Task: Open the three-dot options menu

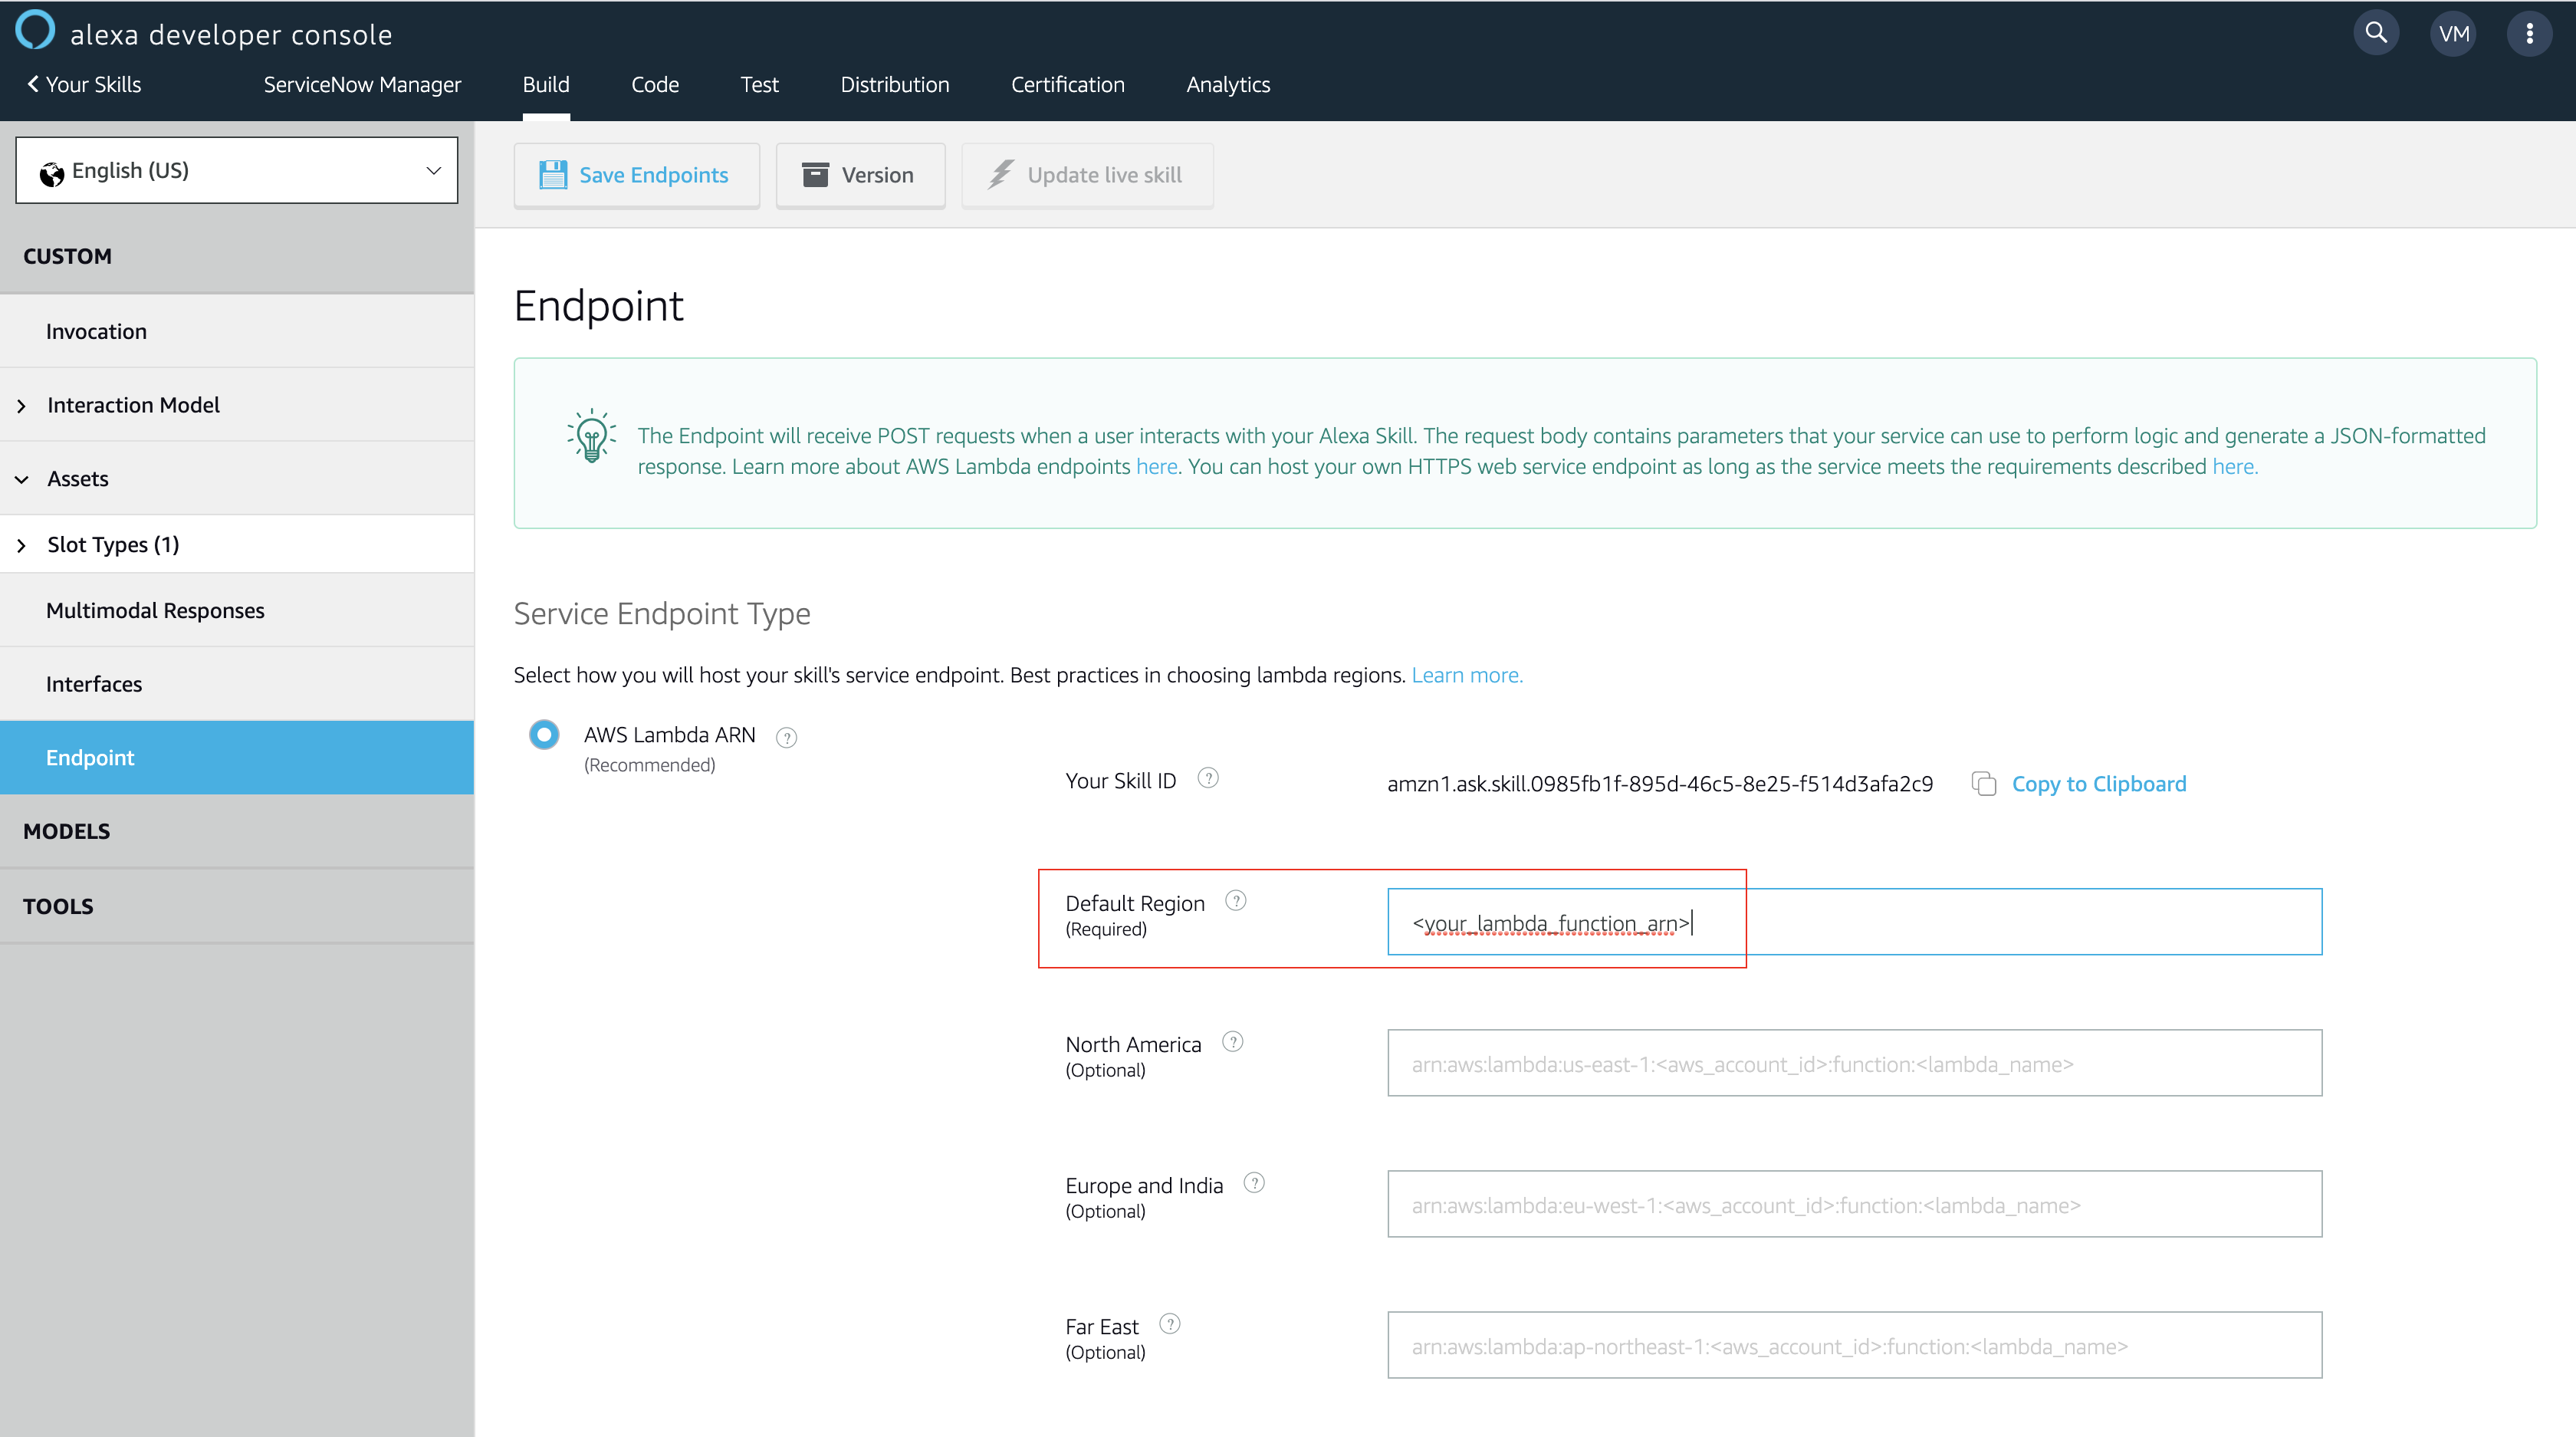Action: pos(2529,33)
